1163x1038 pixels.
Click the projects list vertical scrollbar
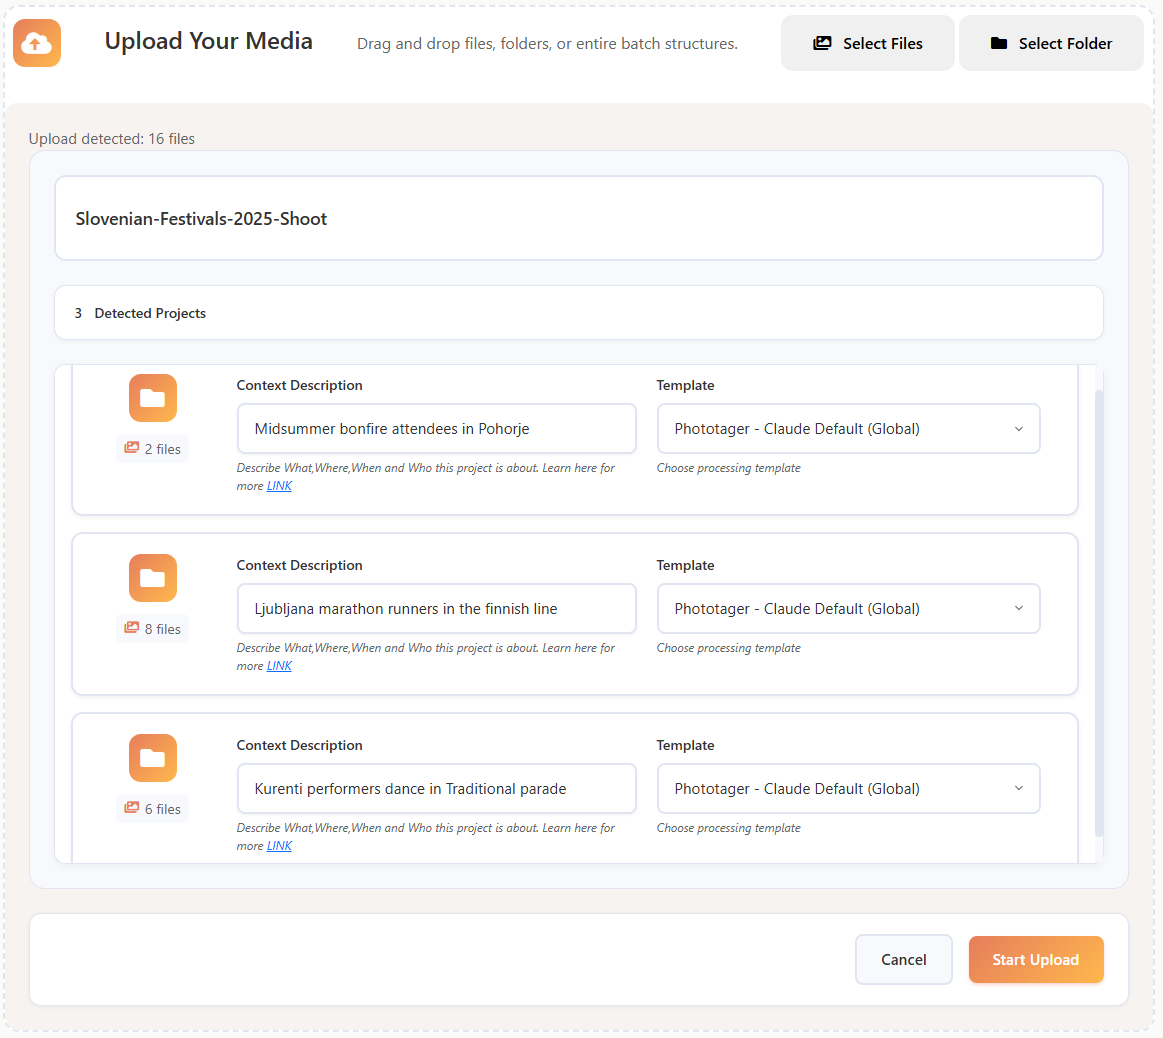point(1098,613)
